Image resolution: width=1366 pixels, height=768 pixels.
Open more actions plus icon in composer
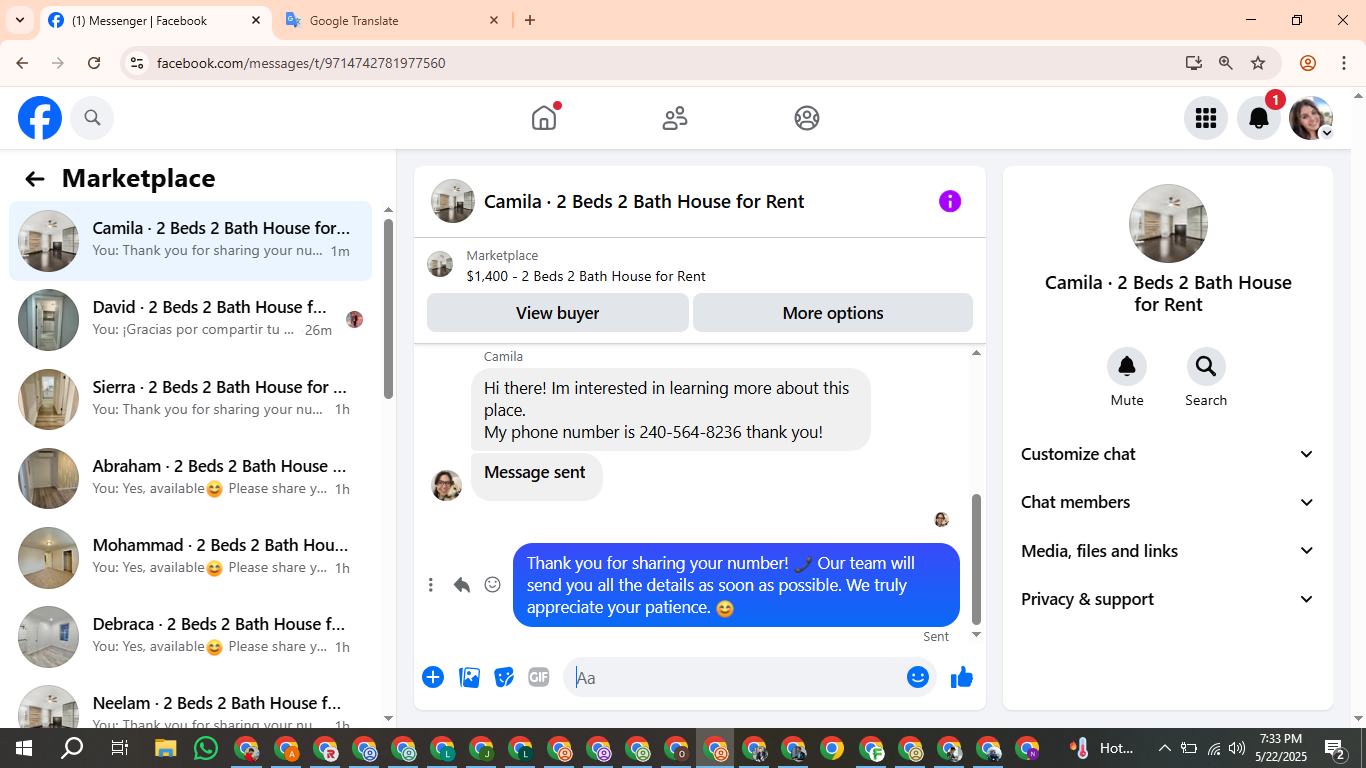[x=433, y=677]
